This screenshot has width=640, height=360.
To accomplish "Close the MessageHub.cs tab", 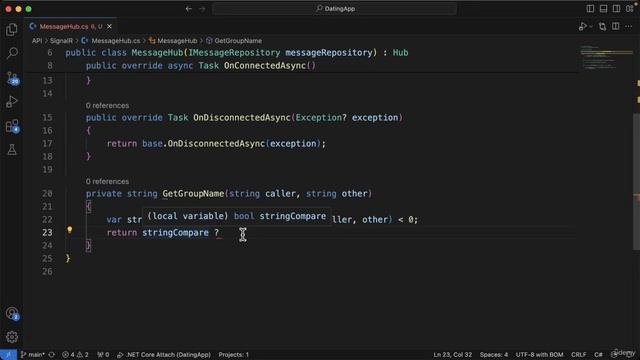I will point(109,27).
